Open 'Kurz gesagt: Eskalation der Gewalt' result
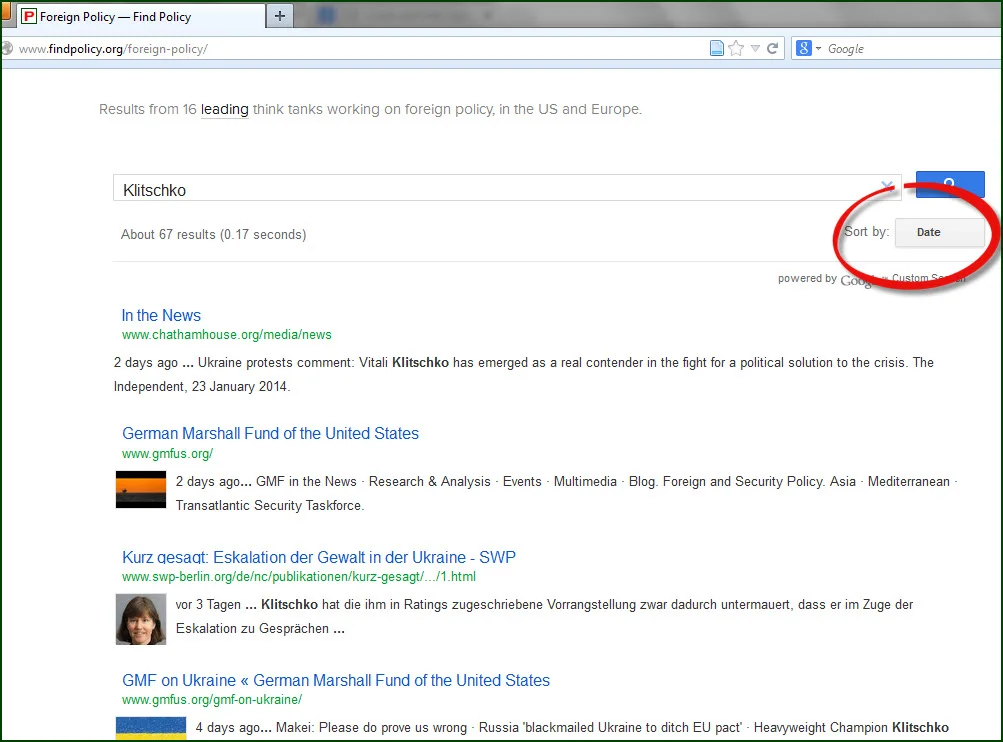 point(319,557)
